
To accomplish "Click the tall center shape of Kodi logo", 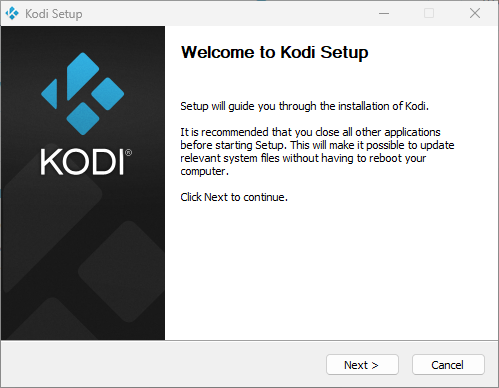I will 83,76.
